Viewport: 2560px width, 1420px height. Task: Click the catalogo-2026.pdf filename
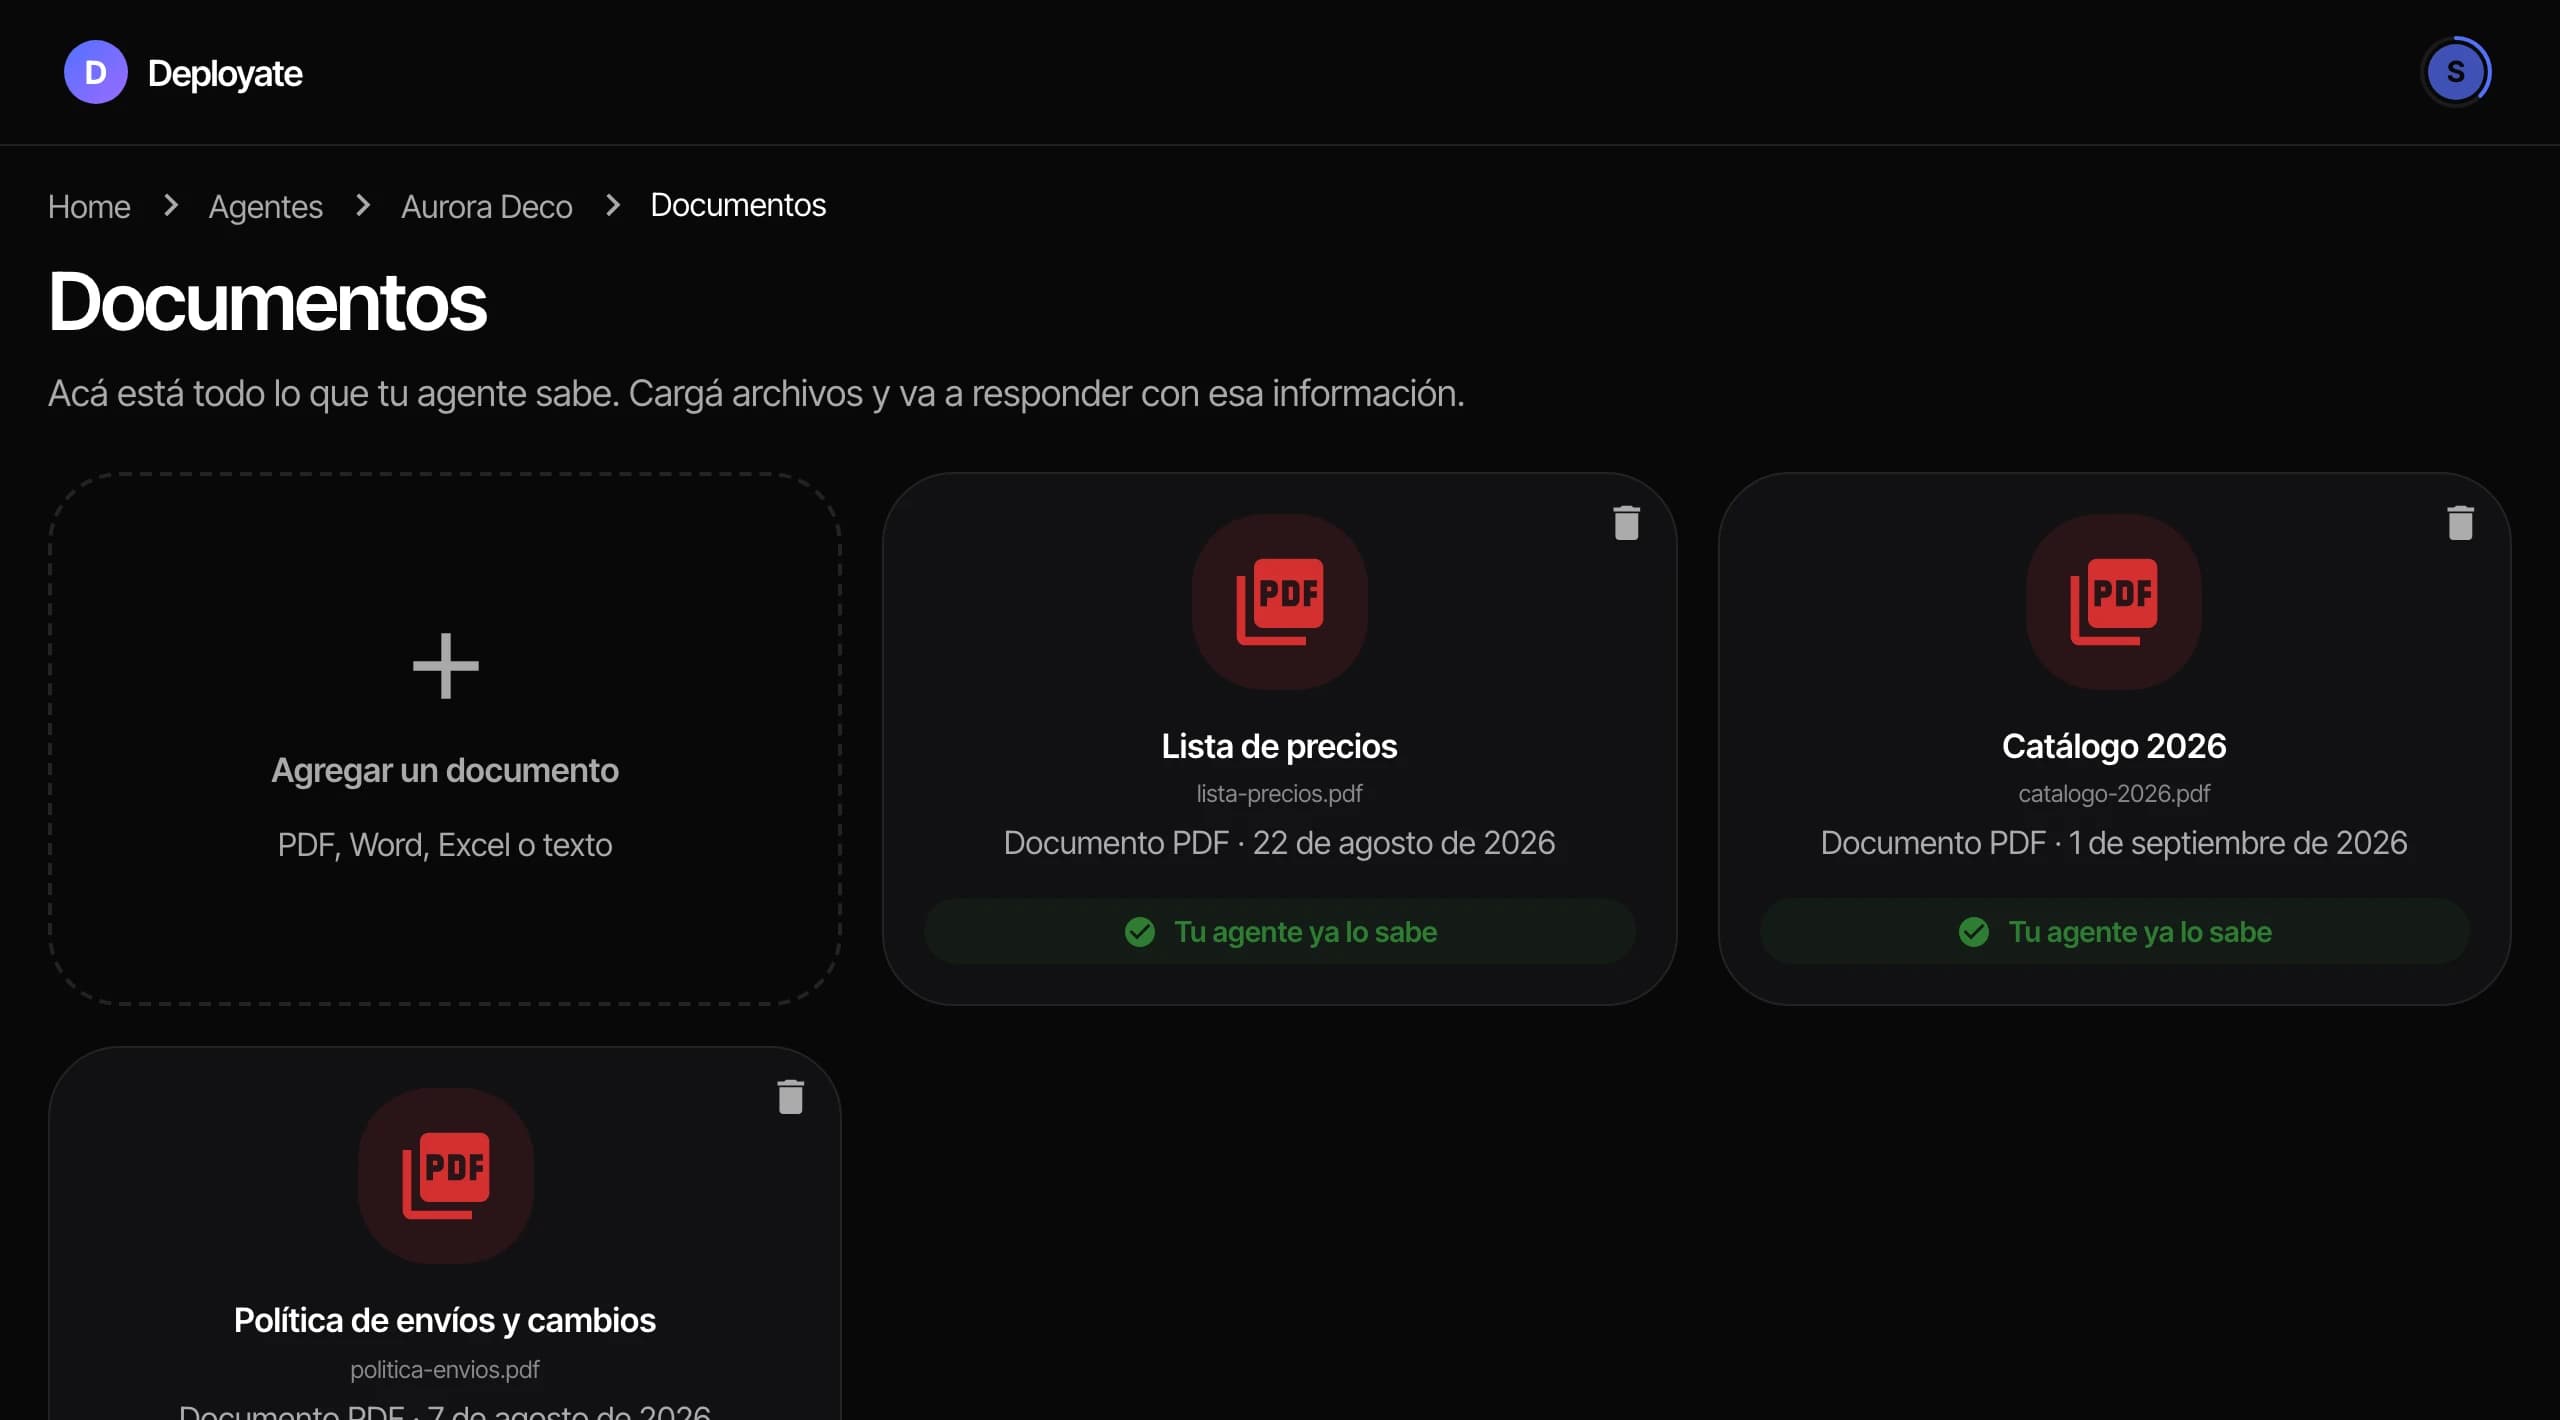point(2113,794)
